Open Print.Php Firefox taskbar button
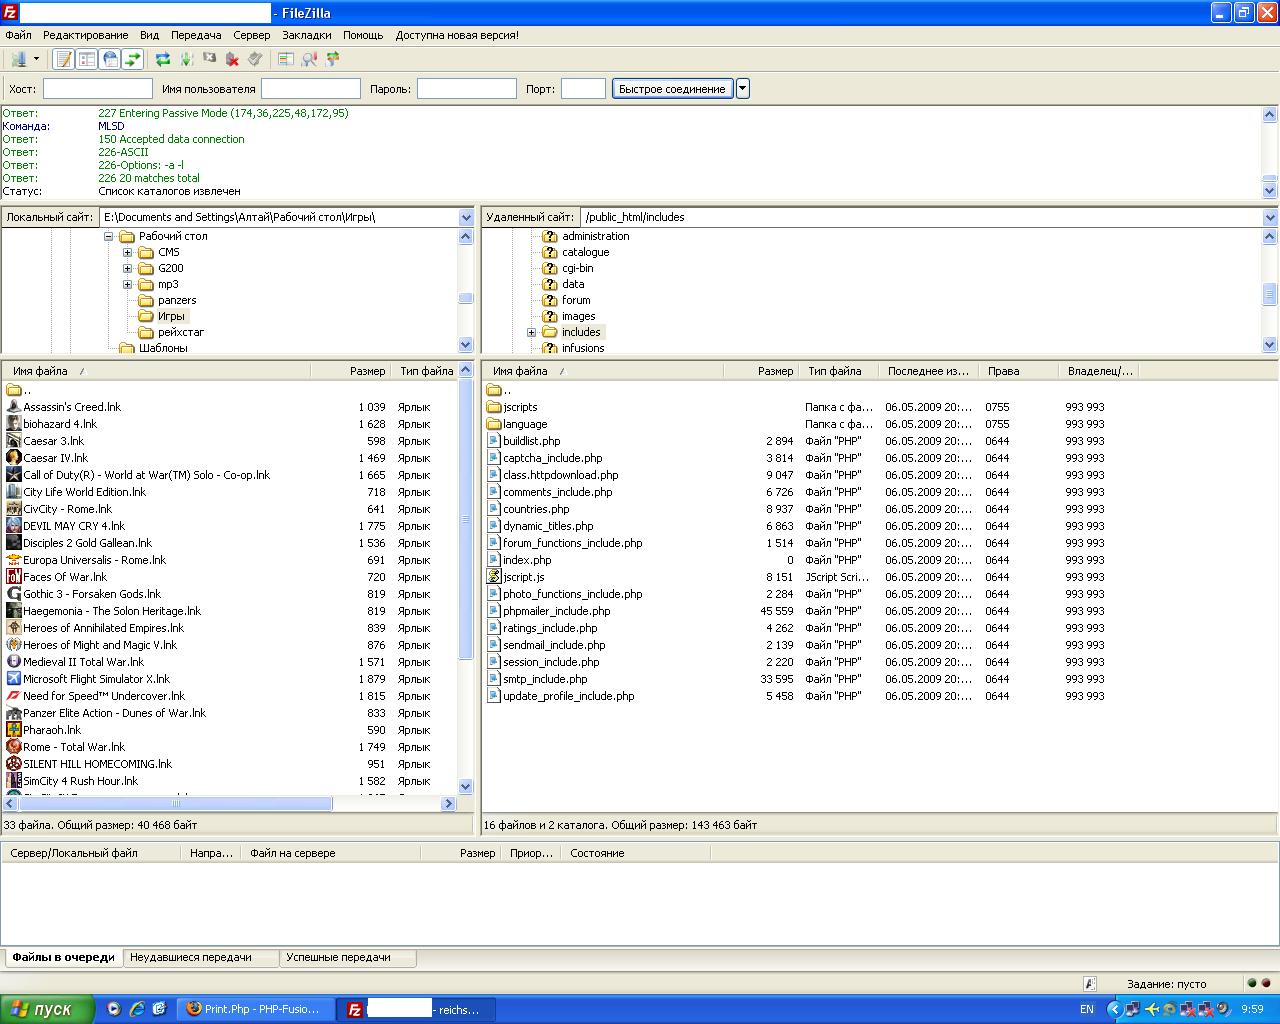 click(255, 1009)
